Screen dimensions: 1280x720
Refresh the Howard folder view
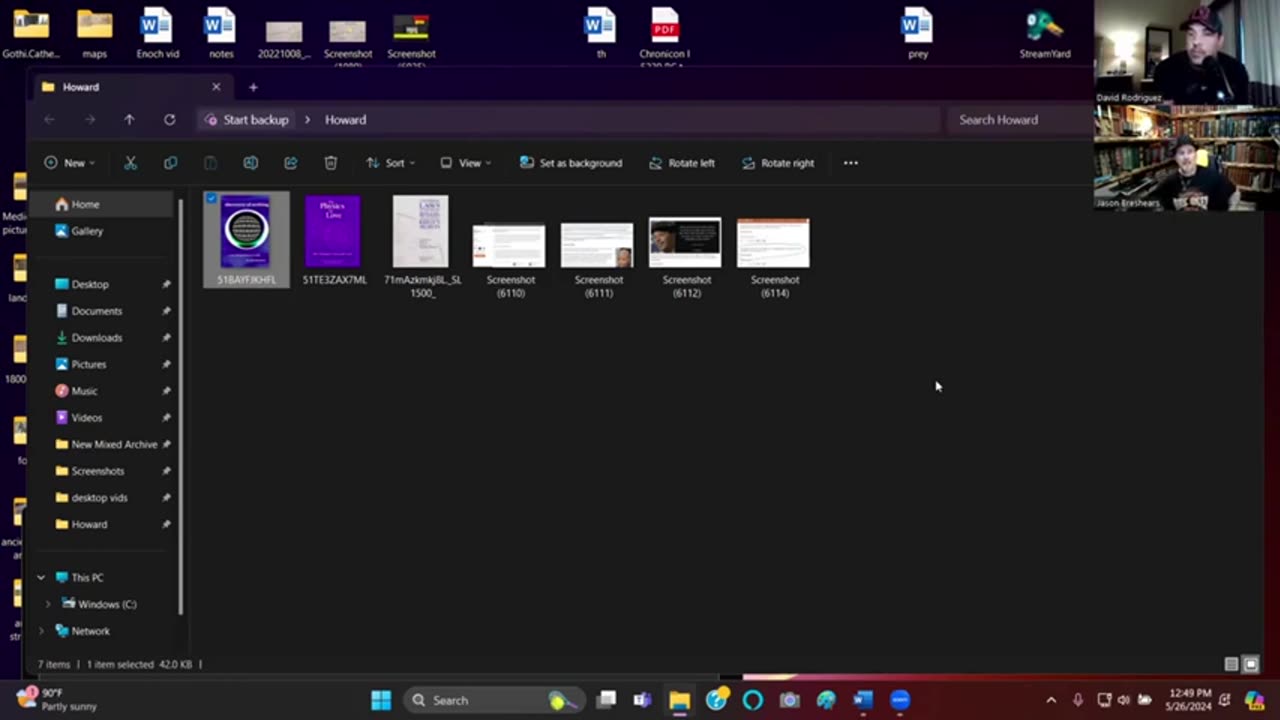[169, 119]
